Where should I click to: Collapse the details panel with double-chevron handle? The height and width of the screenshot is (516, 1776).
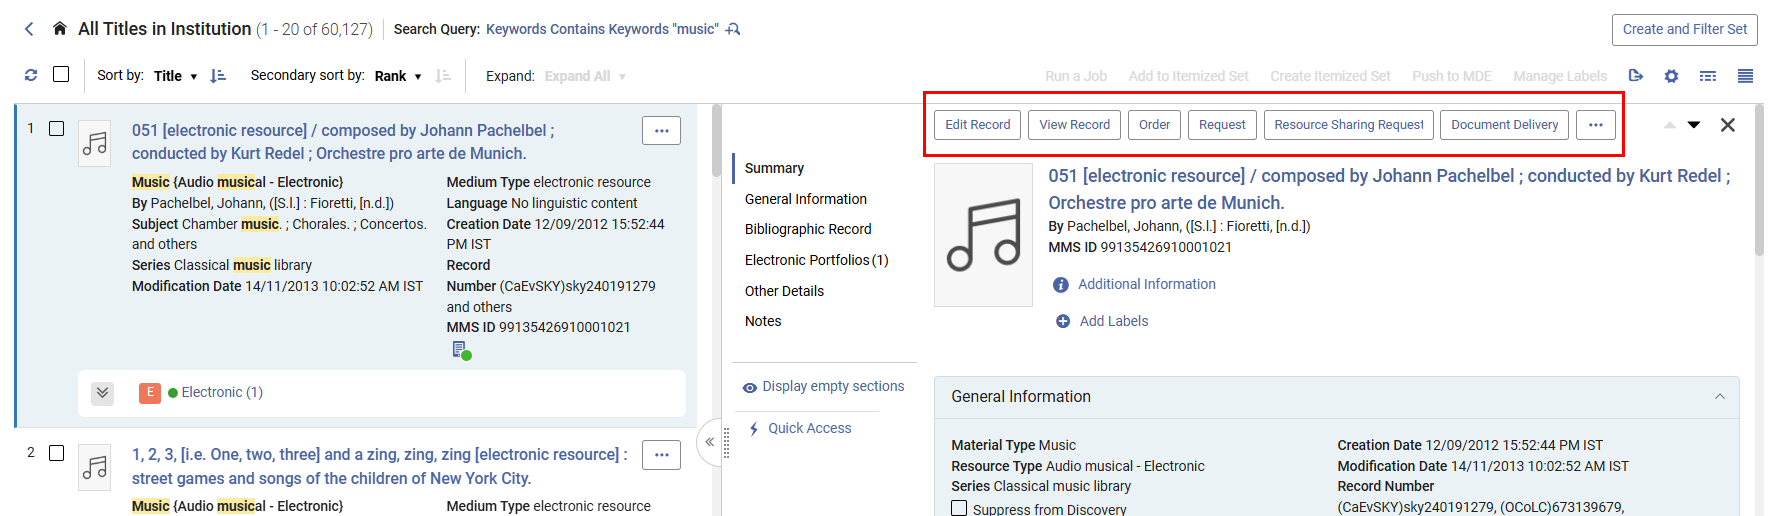click(x=709, y=442)
